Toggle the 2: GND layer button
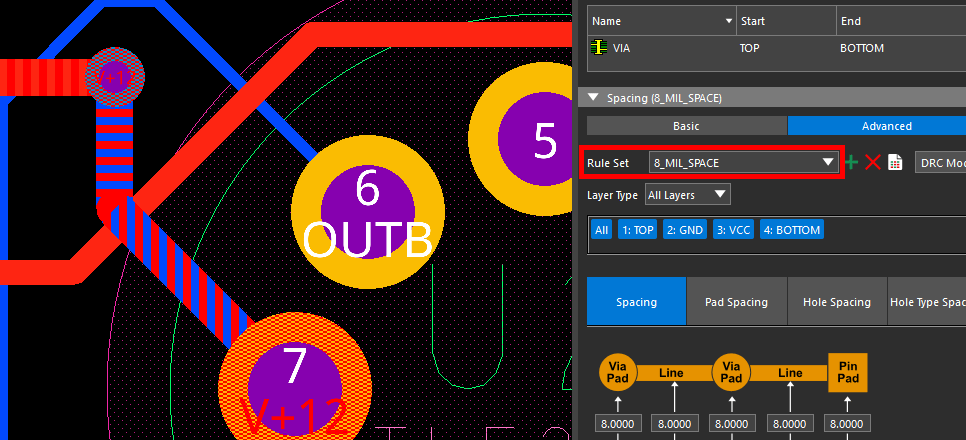 (x=685, y=230)
